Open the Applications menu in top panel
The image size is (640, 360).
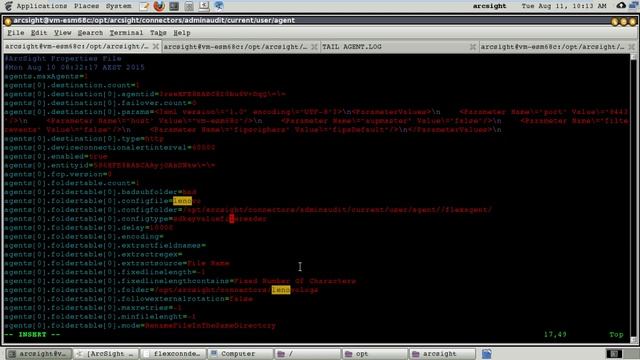tap(42, 6)
